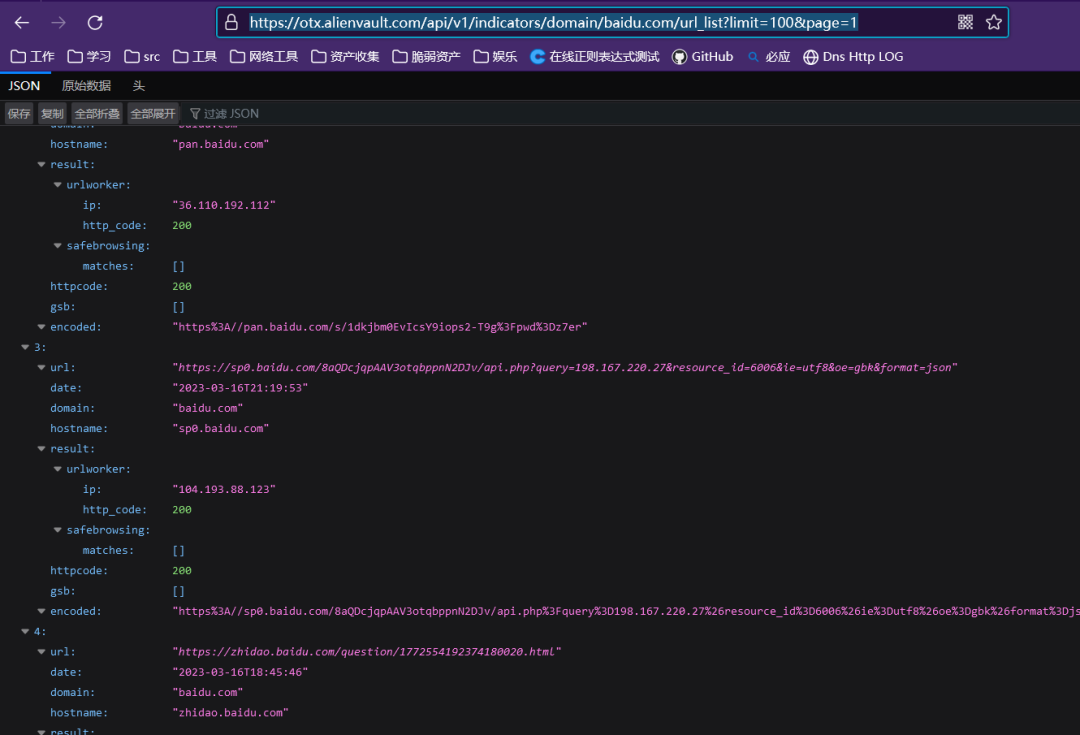Collapse encoded node for pan.baidu.com
The height and width of the screenshot is (735, 1080).
pos(41,327)
